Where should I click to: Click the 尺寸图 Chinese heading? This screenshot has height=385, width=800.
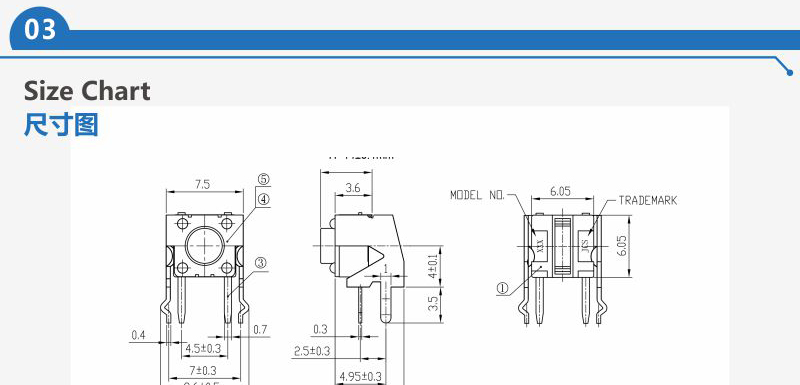[x=61, y=125]
